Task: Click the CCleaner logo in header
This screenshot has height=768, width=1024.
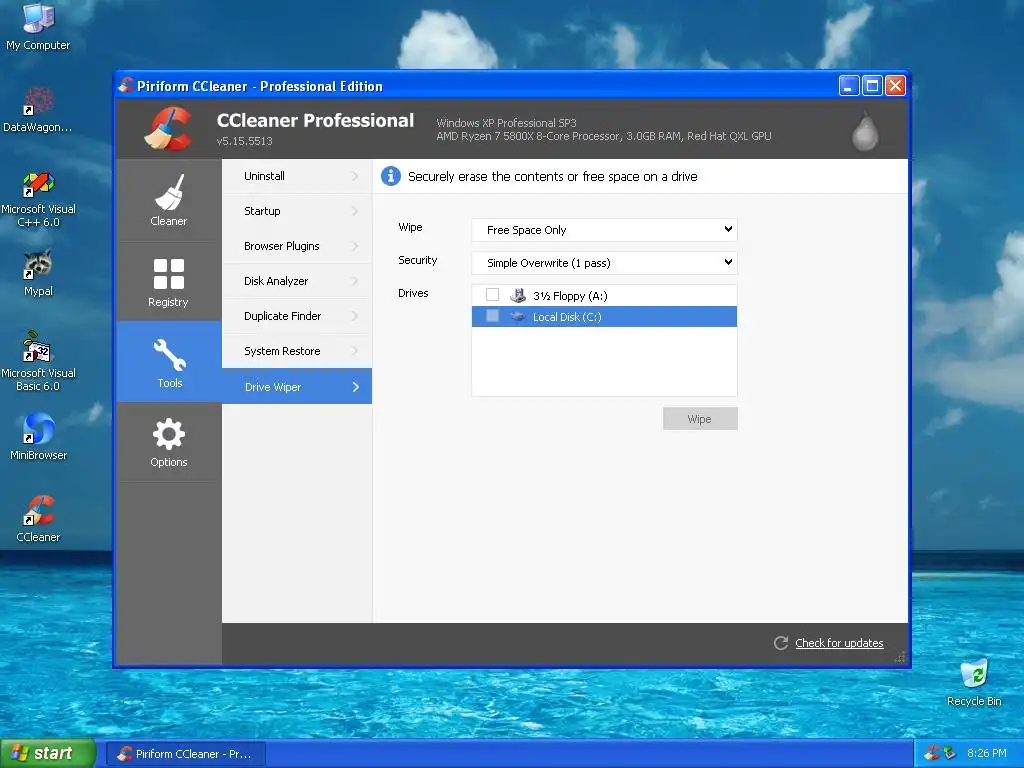Action: [168, 129]
